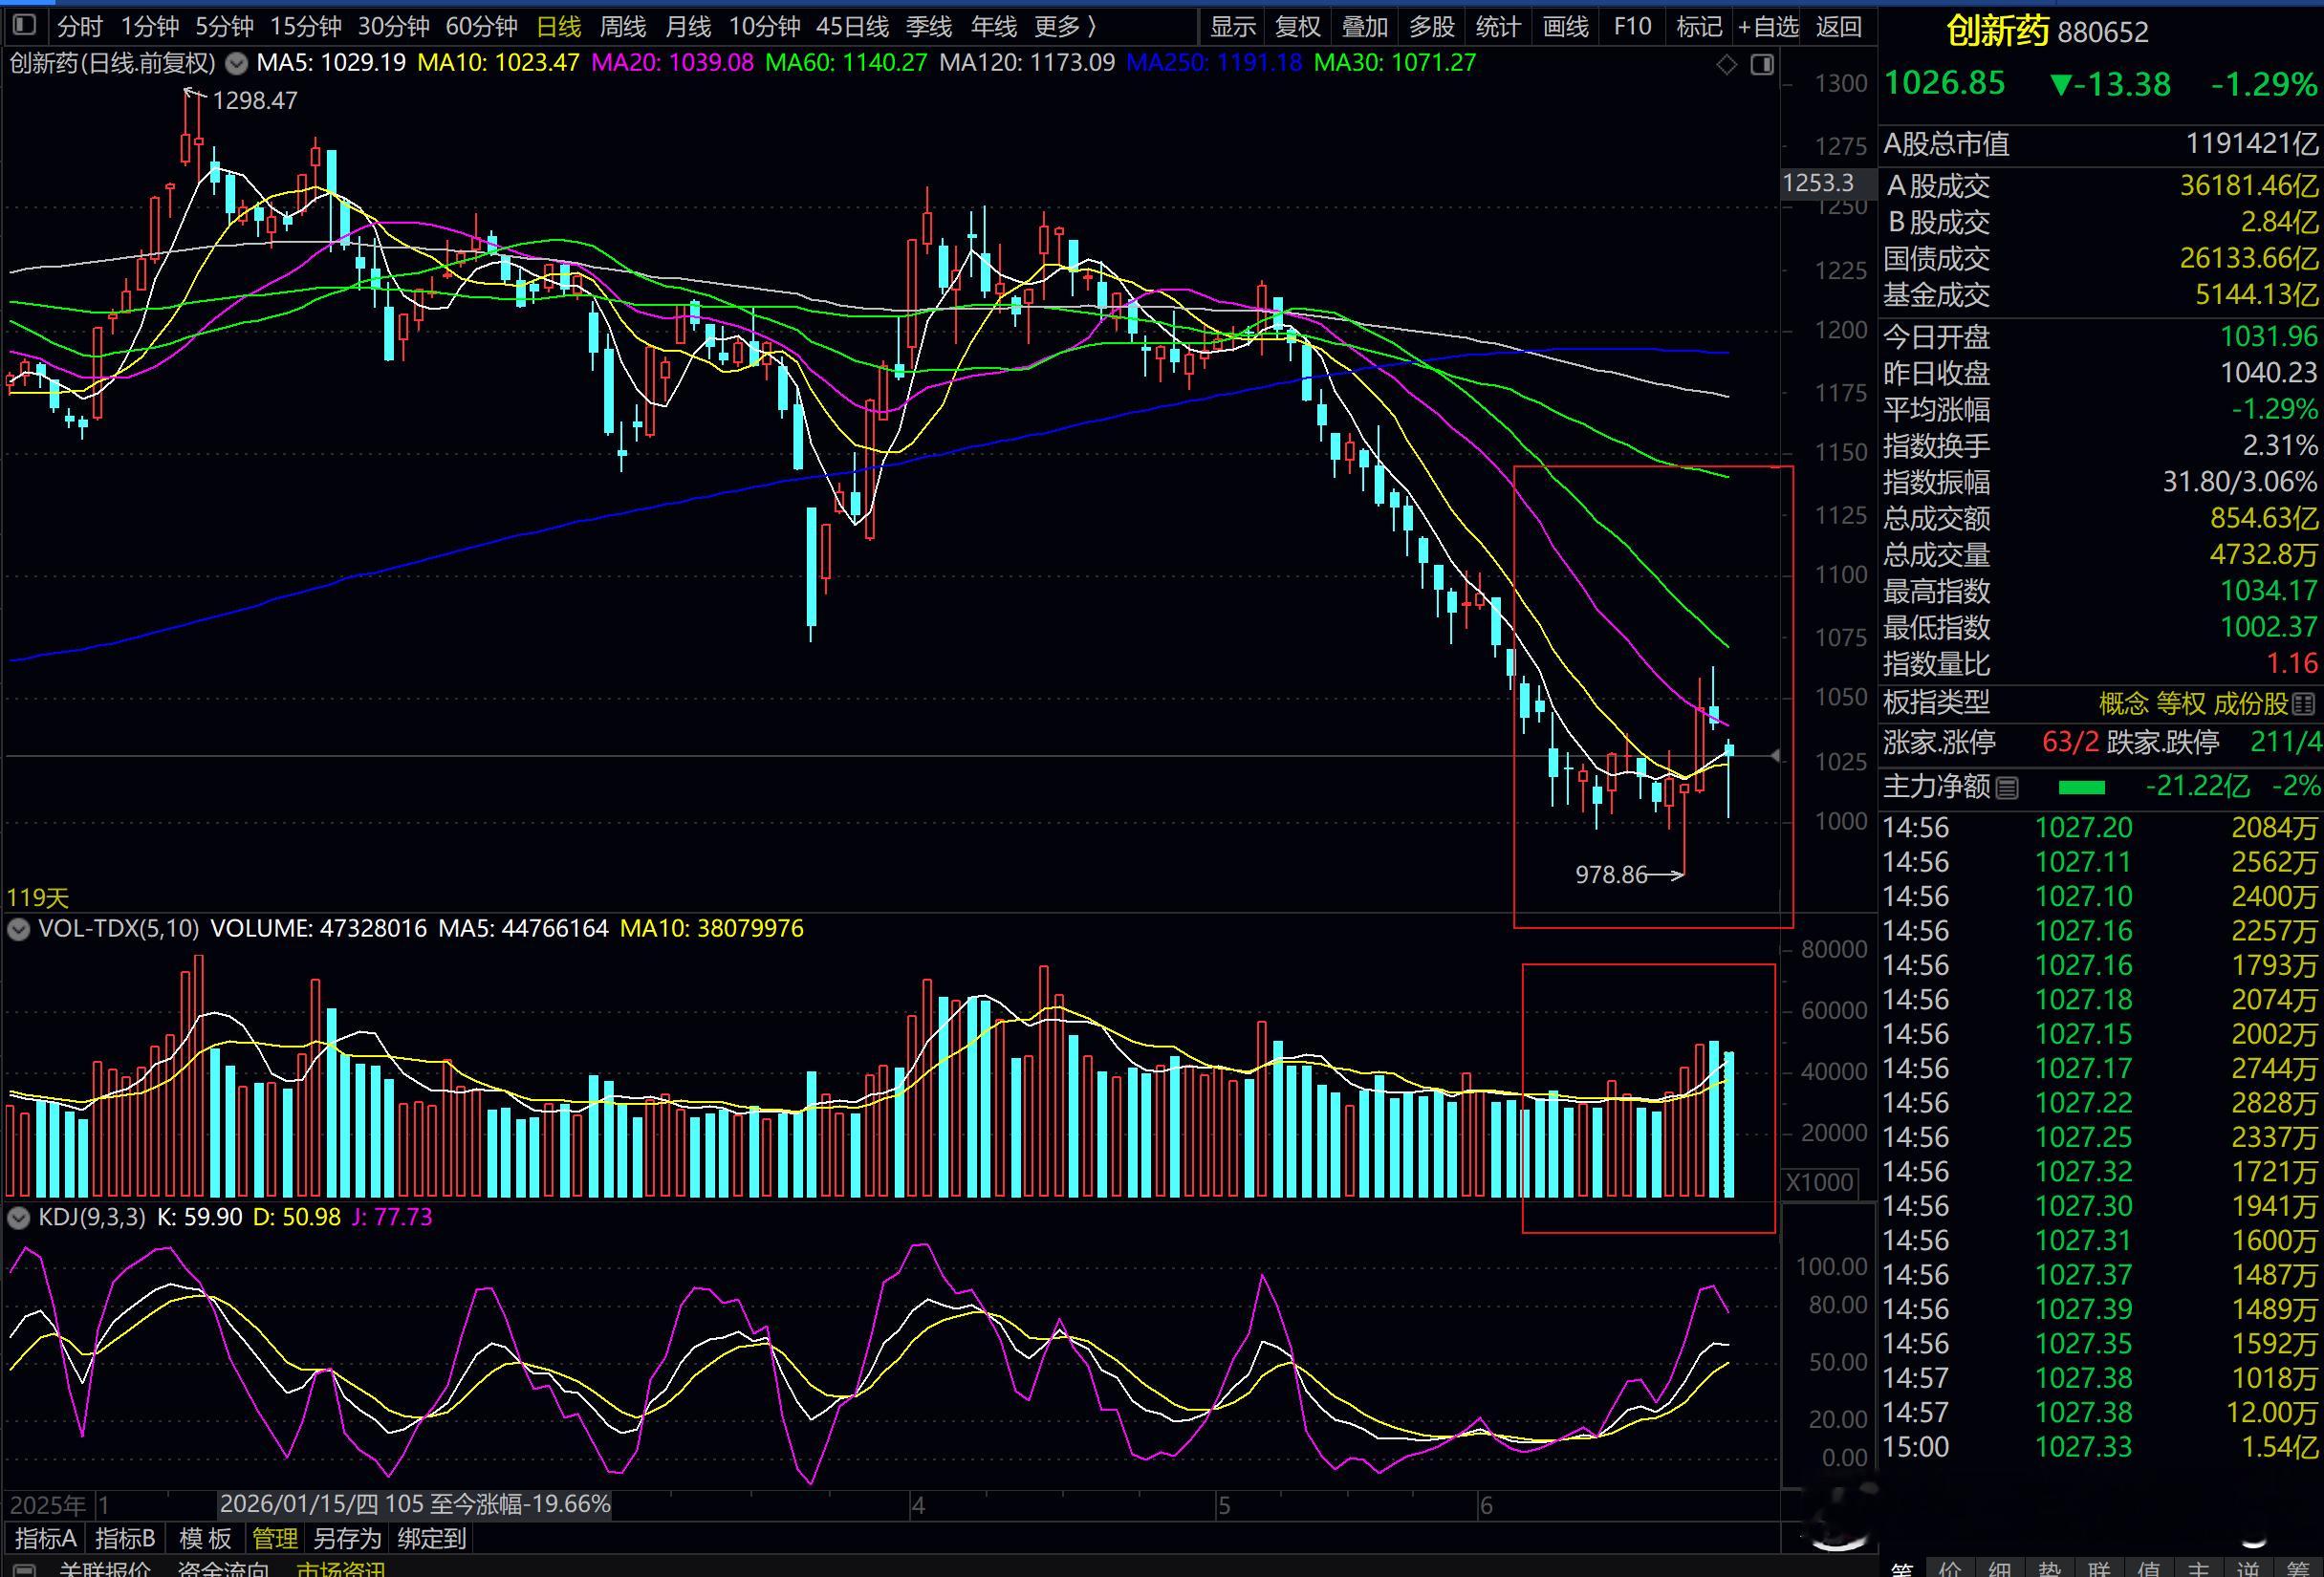This screenshot has height=1577, width=2324.
Task: Open the 复权 adjustment menu
Action: click(1298, 26)
